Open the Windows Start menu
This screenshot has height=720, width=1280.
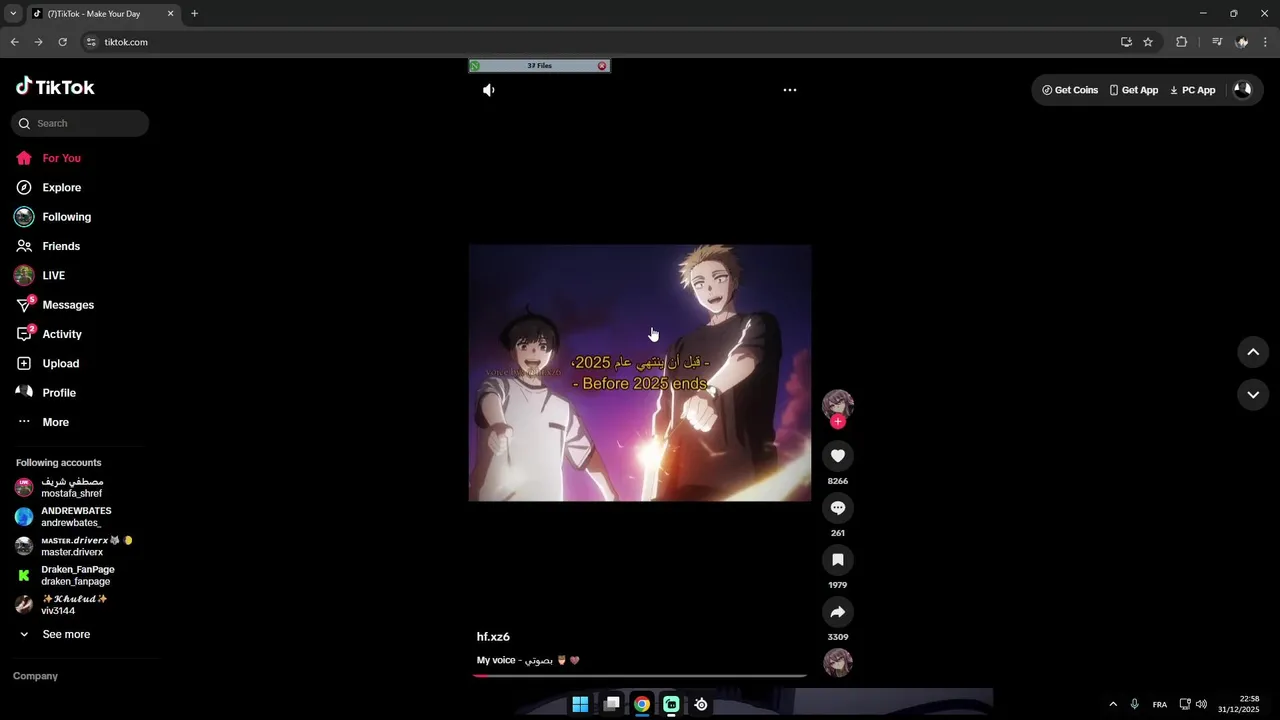[580, 704]
